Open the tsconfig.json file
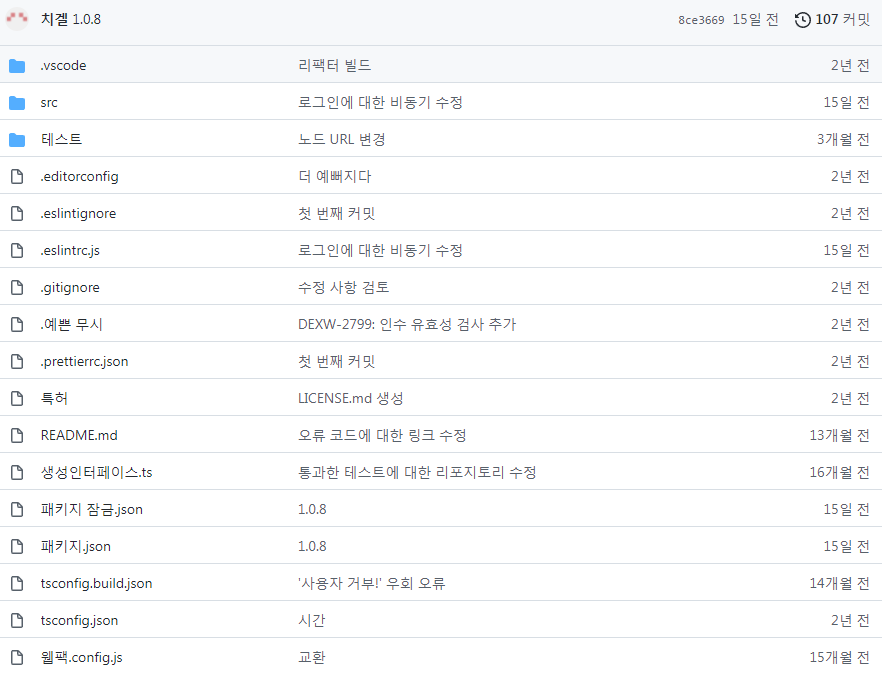The height and width of the screenshot is (674, 882). [79, 621]
